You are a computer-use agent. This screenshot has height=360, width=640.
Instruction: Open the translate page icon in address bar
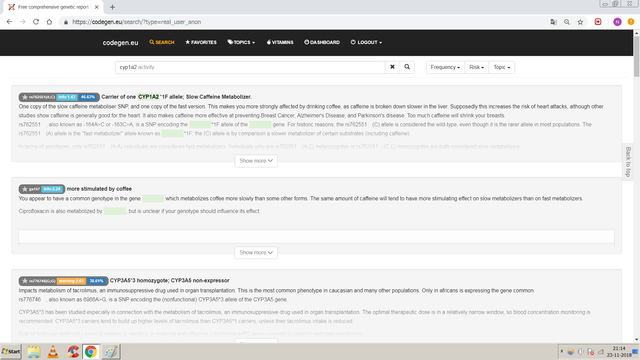[x=553, y=22]
